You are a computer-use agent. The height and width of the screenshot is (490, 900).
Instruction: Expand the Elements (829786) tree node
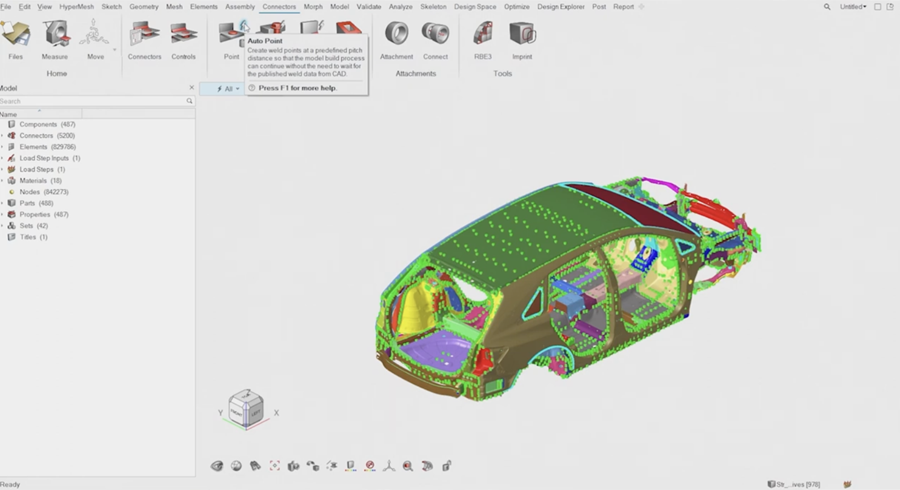pyautogui.click(x=2, y=147)
